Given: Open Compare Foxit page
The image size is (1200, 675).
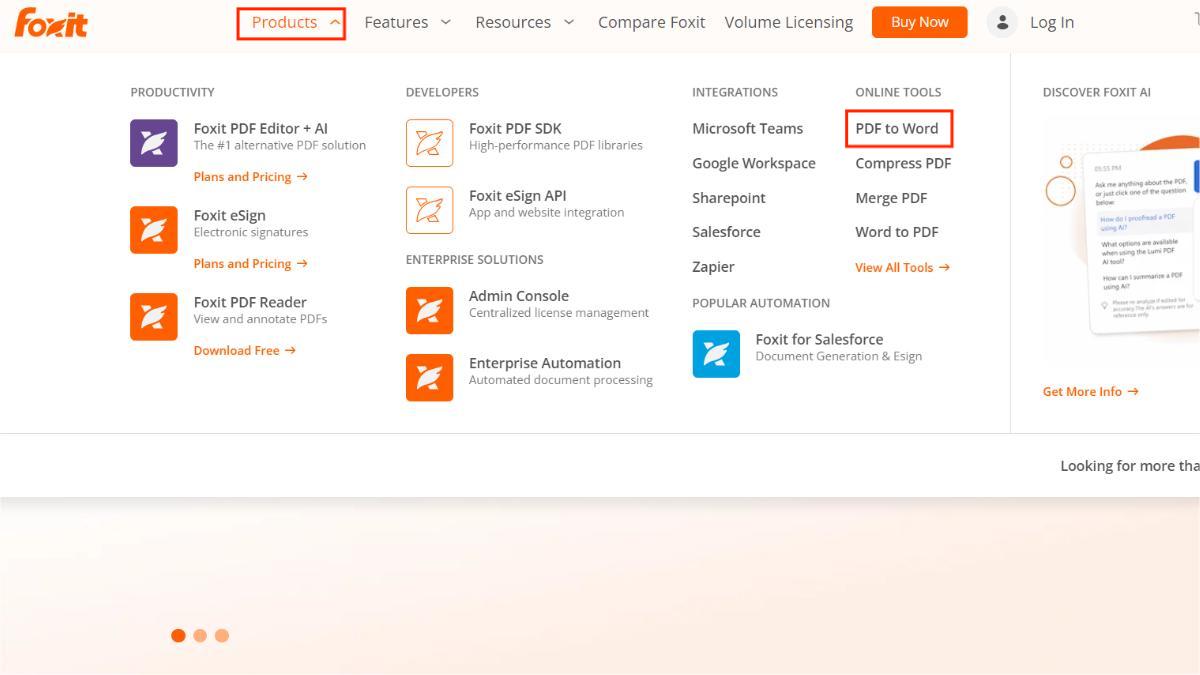Looking at the screenshot, I should click(652, 22).
